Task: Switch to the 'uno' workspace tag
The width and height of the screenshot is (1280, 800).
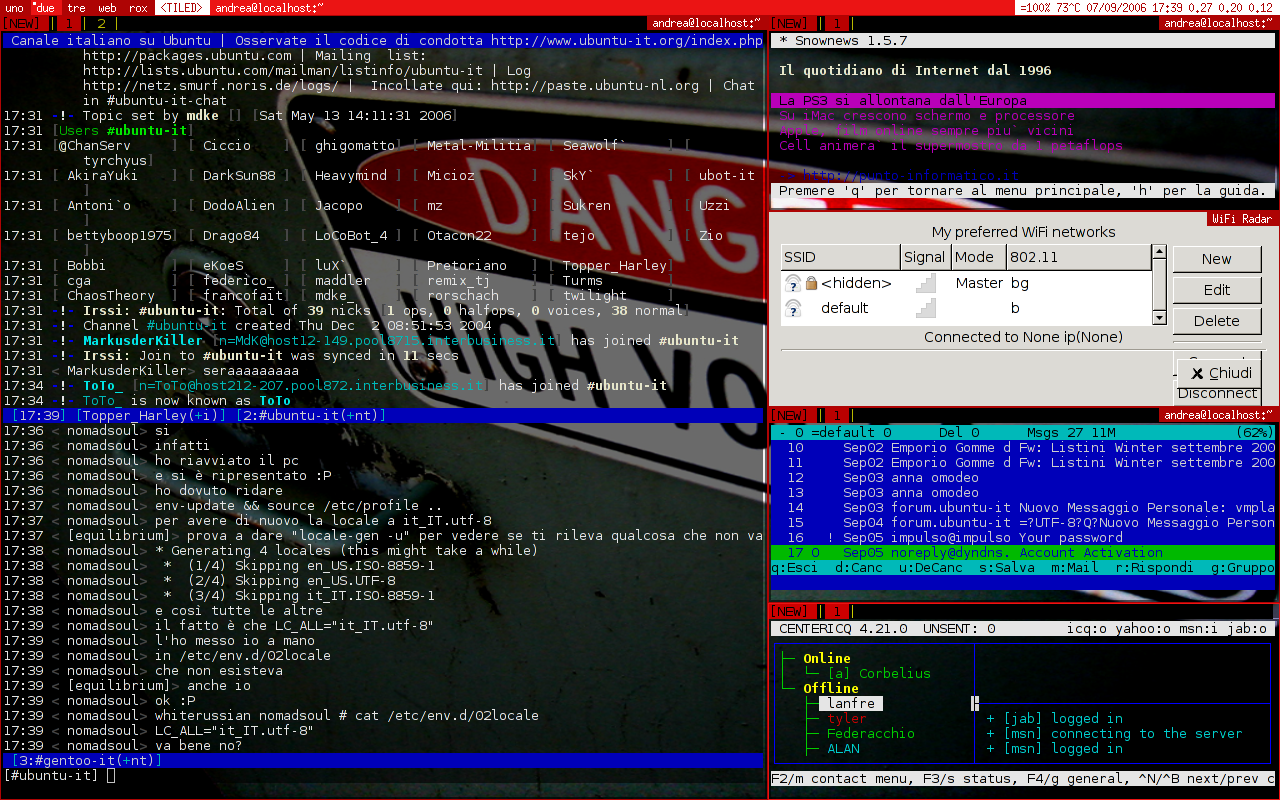Action: coord(15,8)
